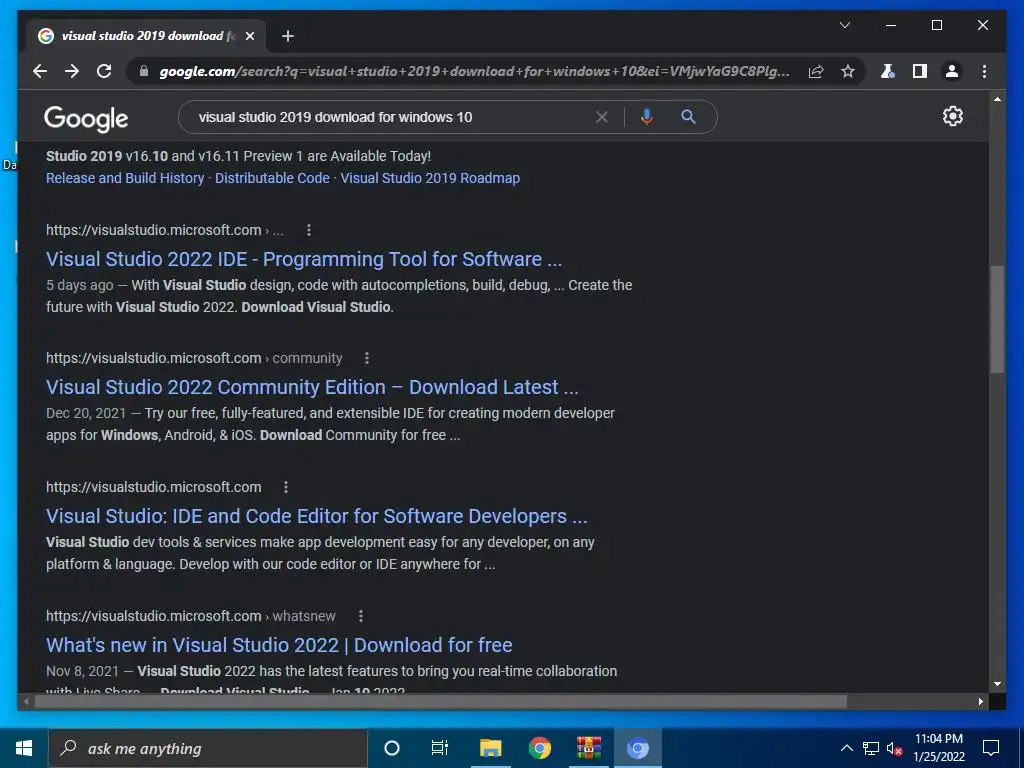Image resolution: width=1024 pixels, height=768 pixels.
Task: Click the vertical scrollbar thumb
Action: click(997, 319)
